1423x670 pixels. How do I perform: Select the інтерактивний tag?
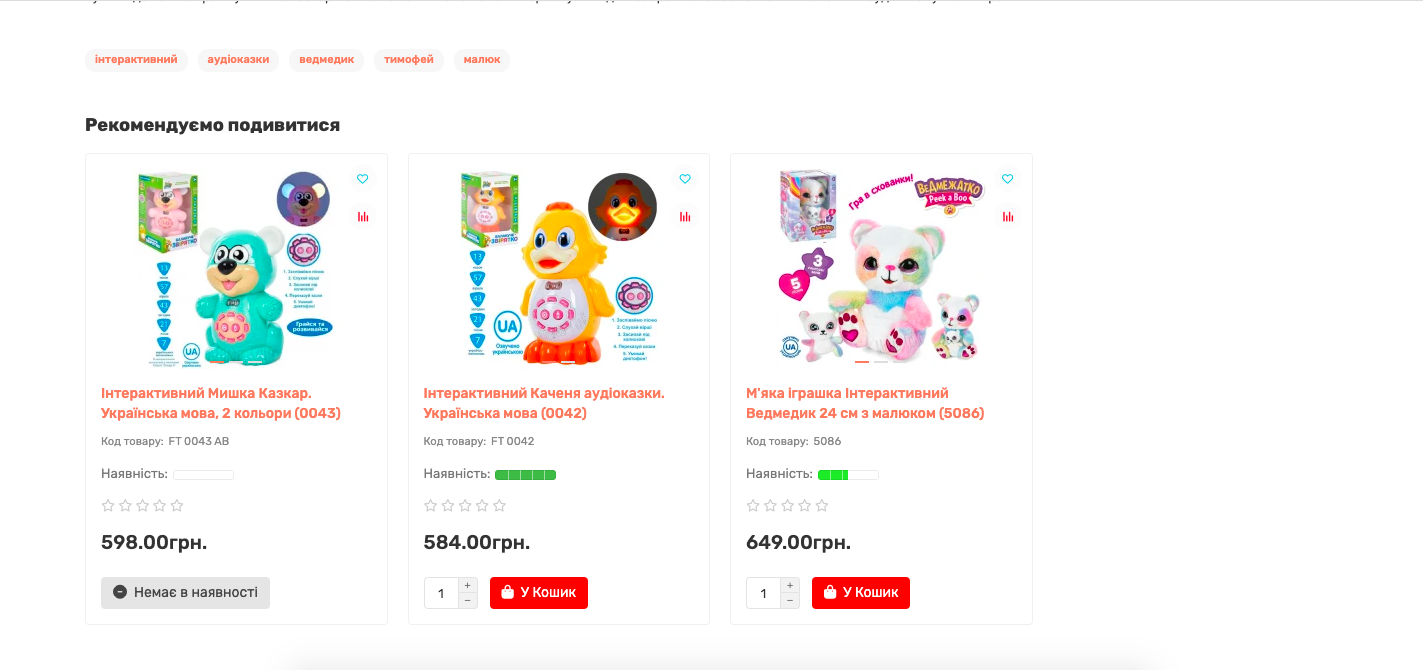tap(136, 60)
